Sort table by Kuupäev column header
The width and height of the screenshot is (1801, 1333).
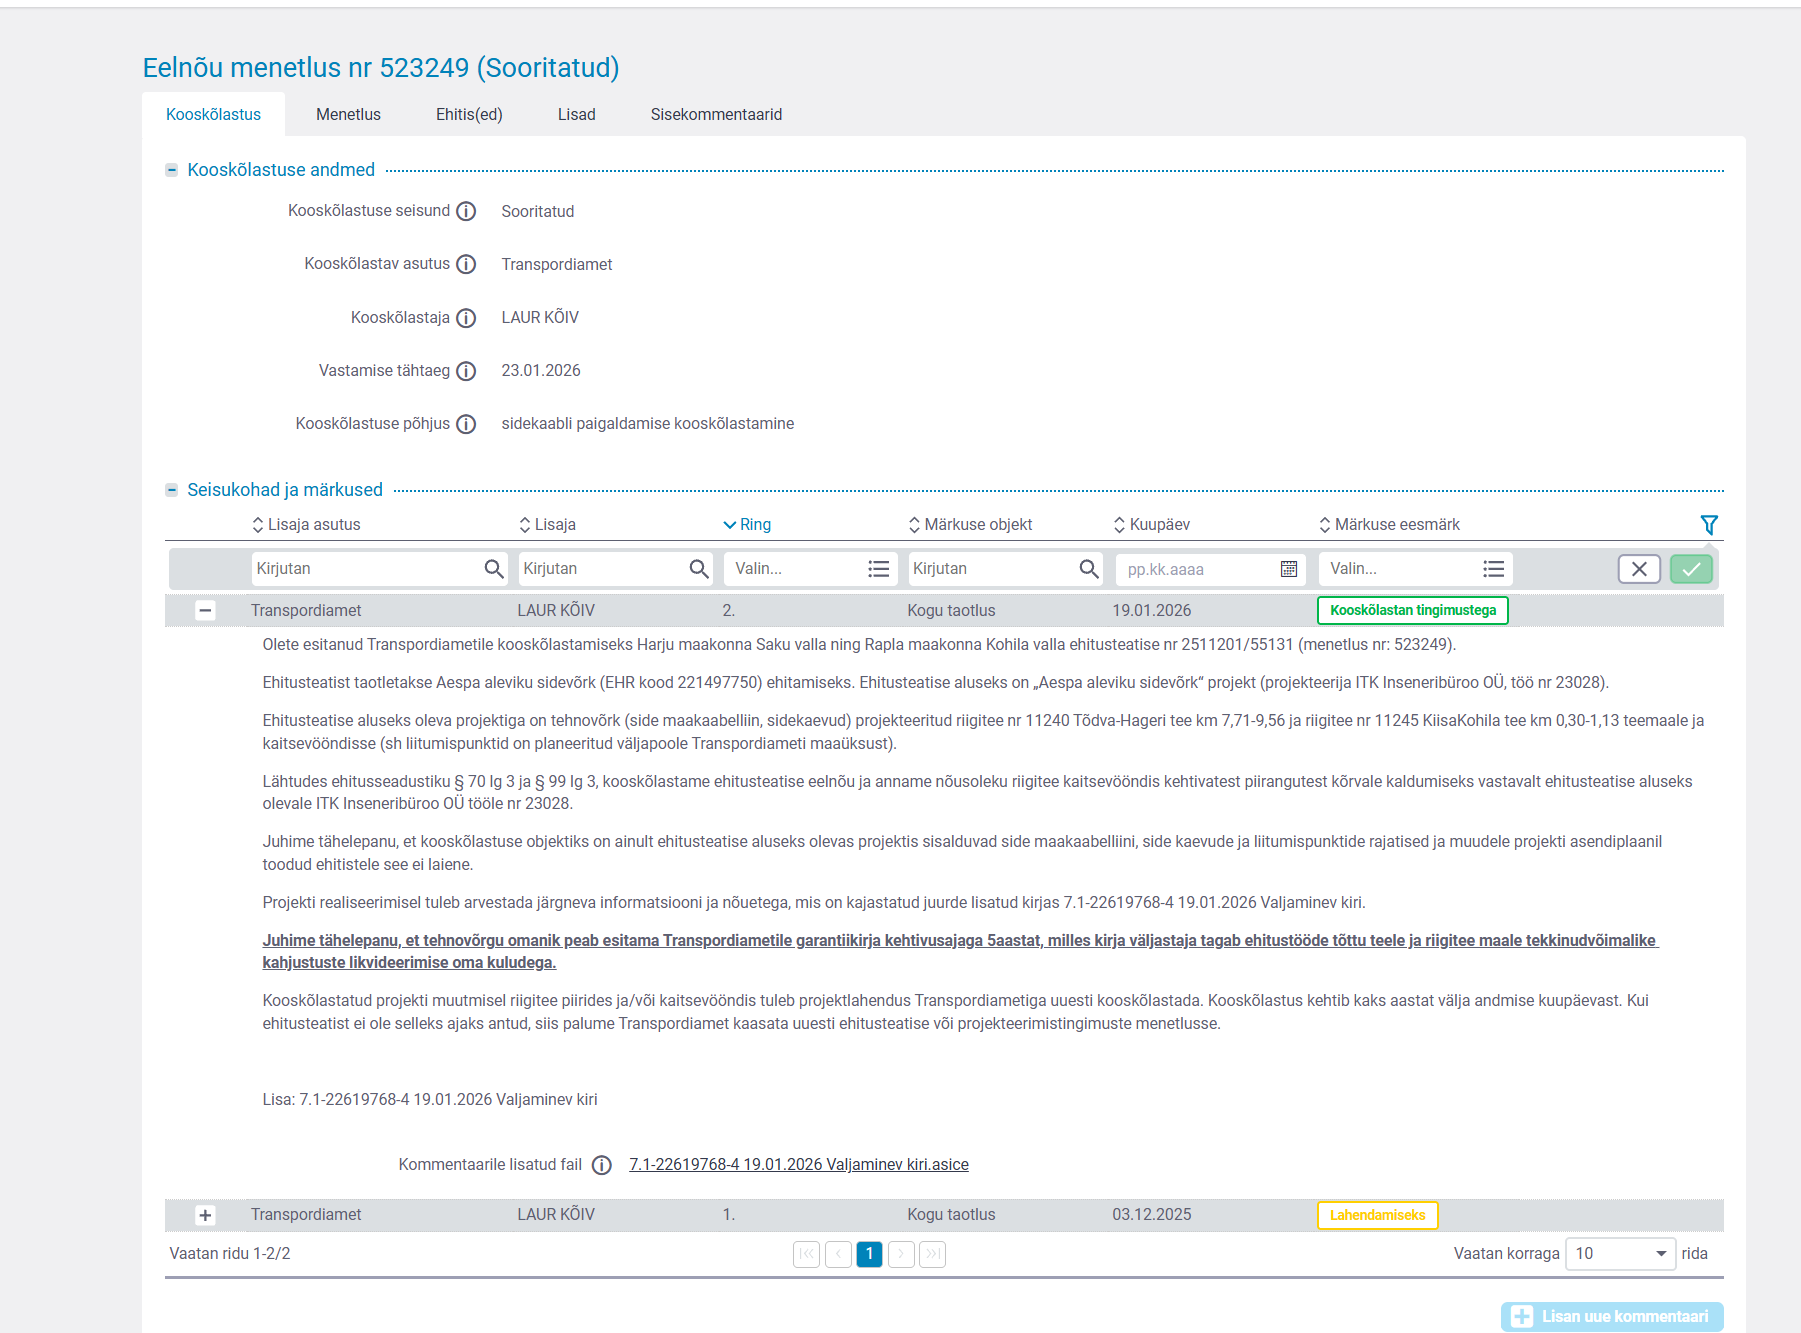coord(1158,525)
